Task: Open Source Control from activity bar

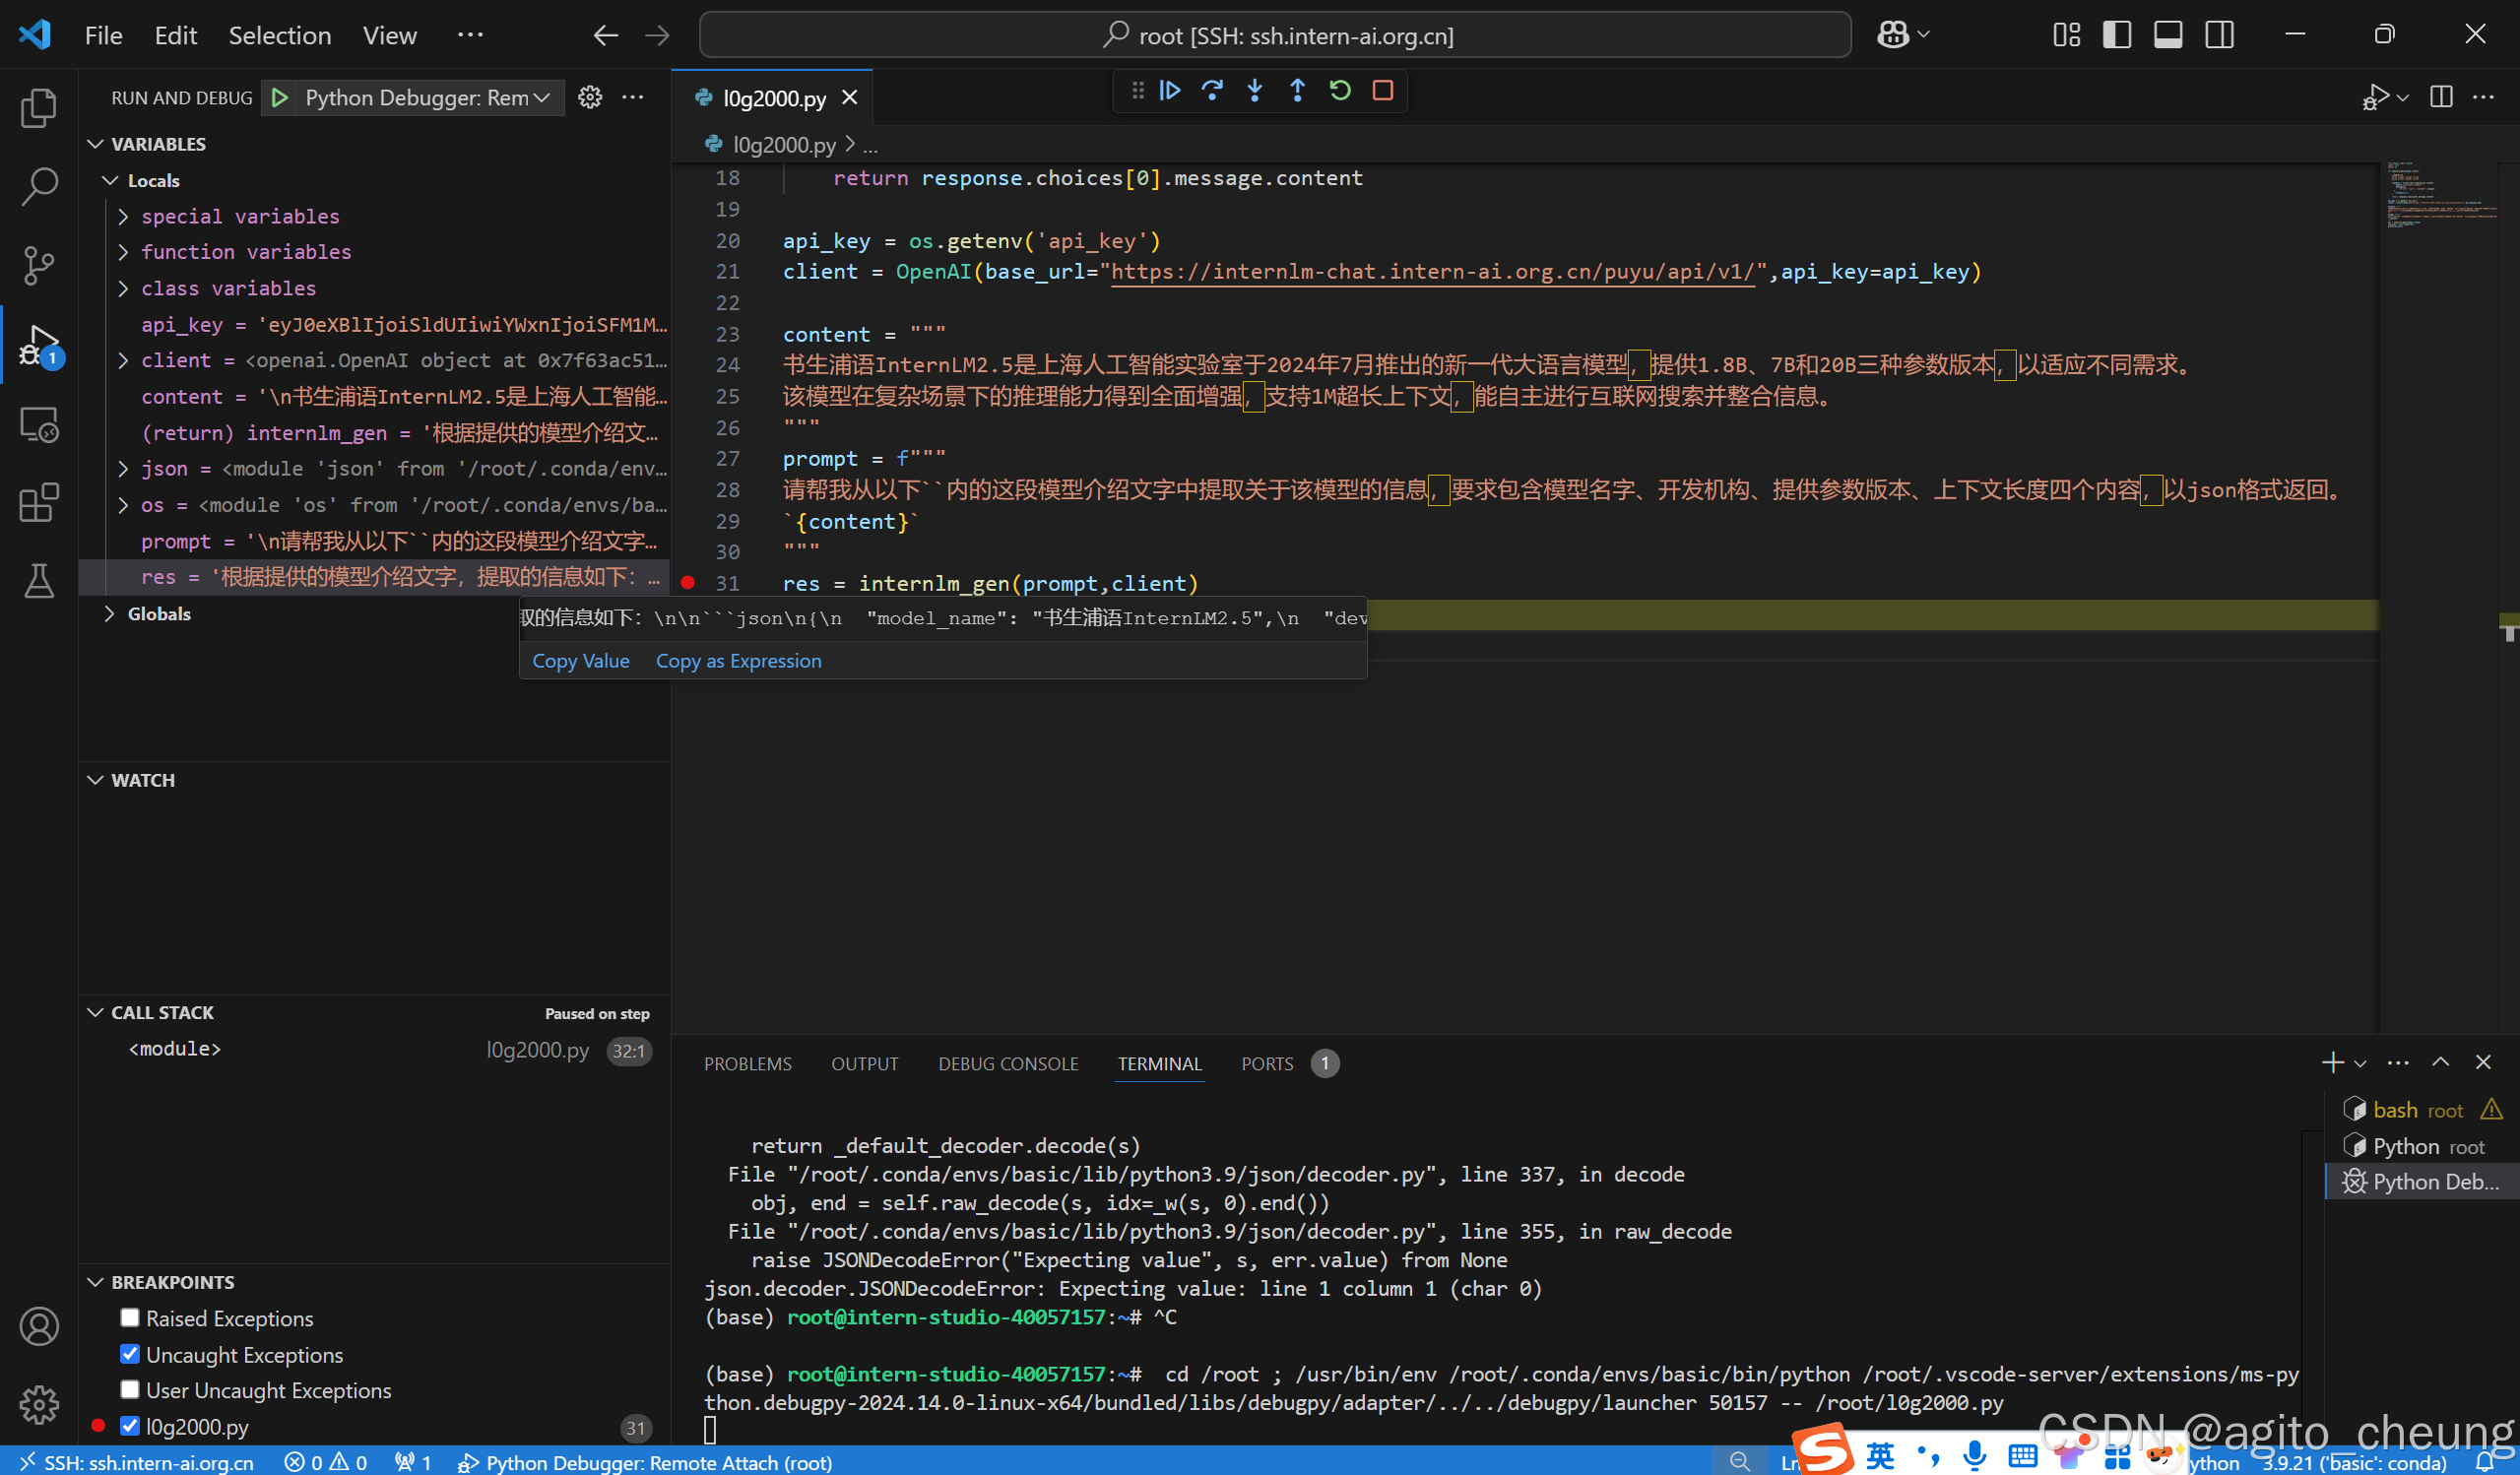Action: 39,265
